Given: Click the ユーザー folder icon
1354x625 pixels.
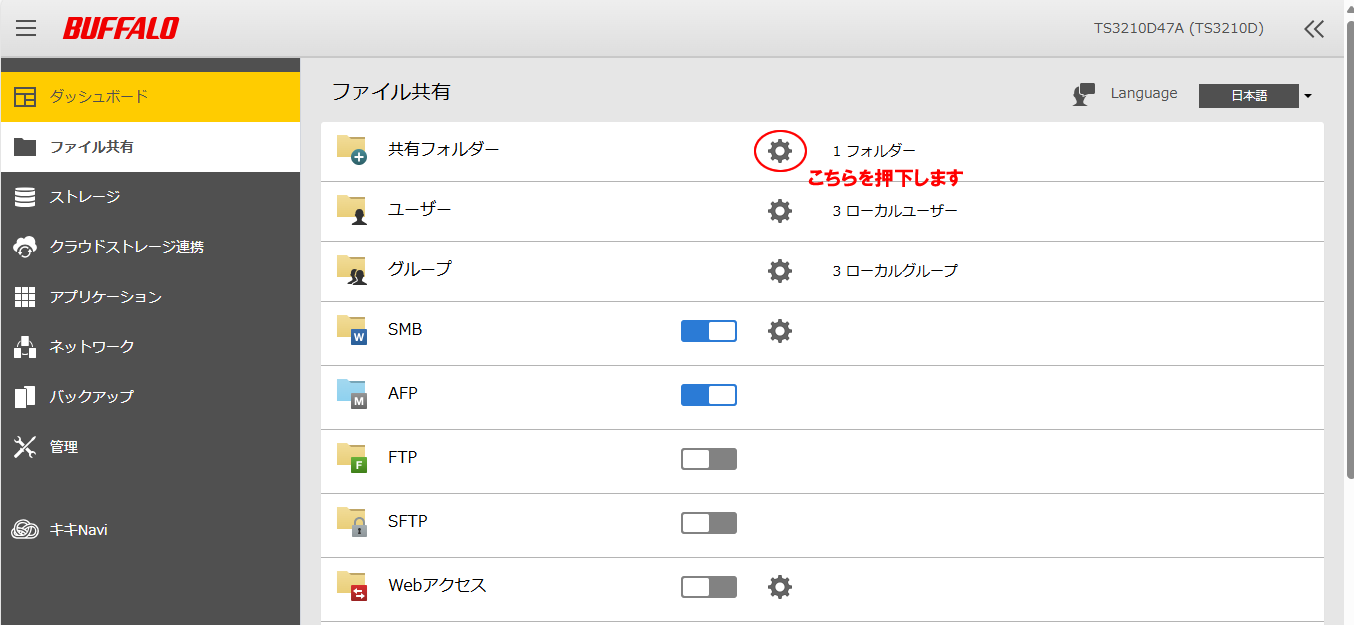Looking at the screenshot, I should [352, 210].
